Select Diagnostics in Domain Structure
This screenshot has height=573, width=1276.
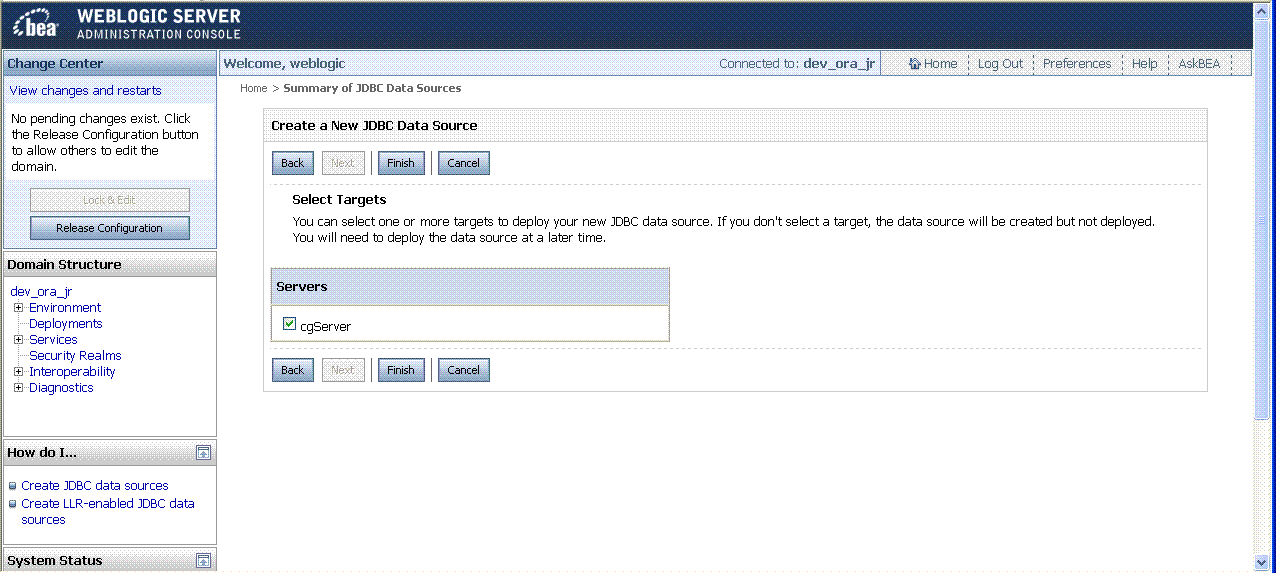[61, 388]
